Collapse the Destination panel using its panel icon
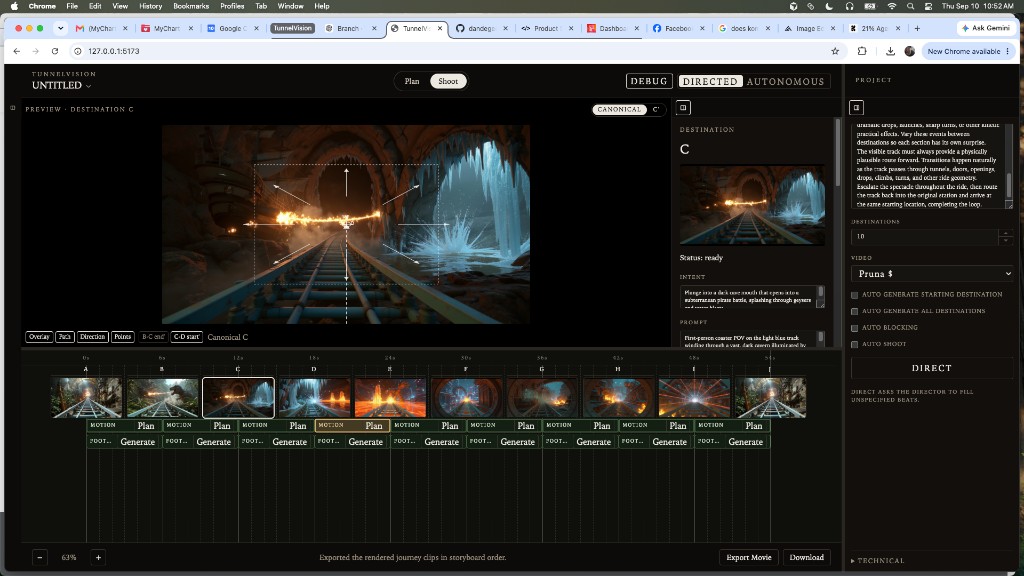This screenshot has height=576, width=1024. pyautogui.click(x=683, y=108)
